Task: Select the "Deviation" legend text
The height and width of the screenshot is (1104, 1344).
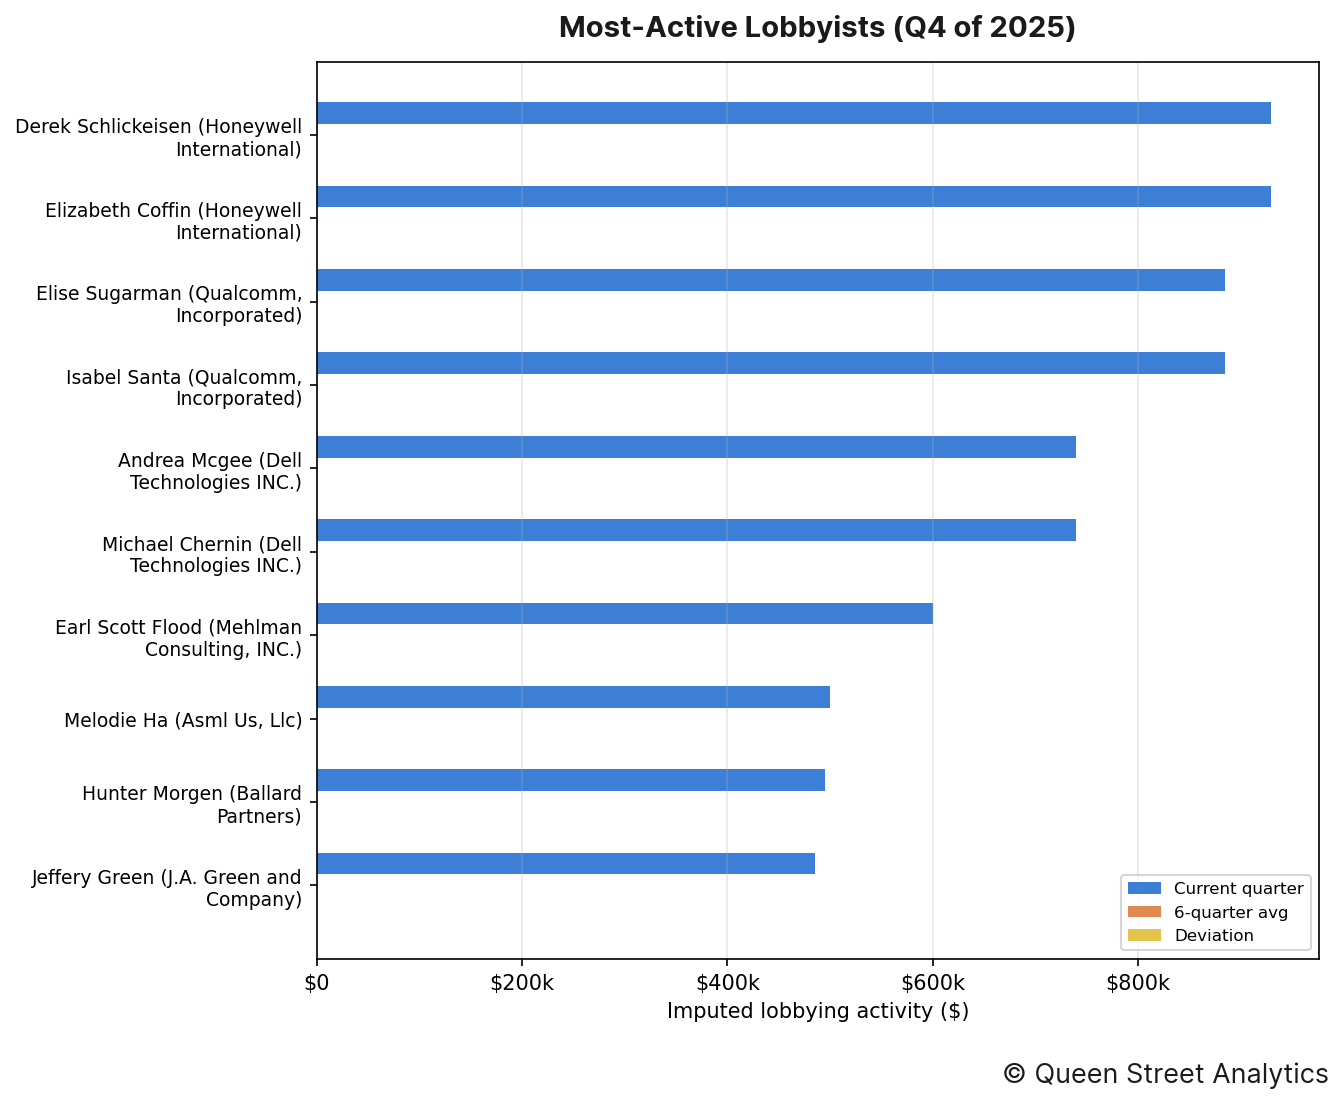Action: [x=1214, y=936]
